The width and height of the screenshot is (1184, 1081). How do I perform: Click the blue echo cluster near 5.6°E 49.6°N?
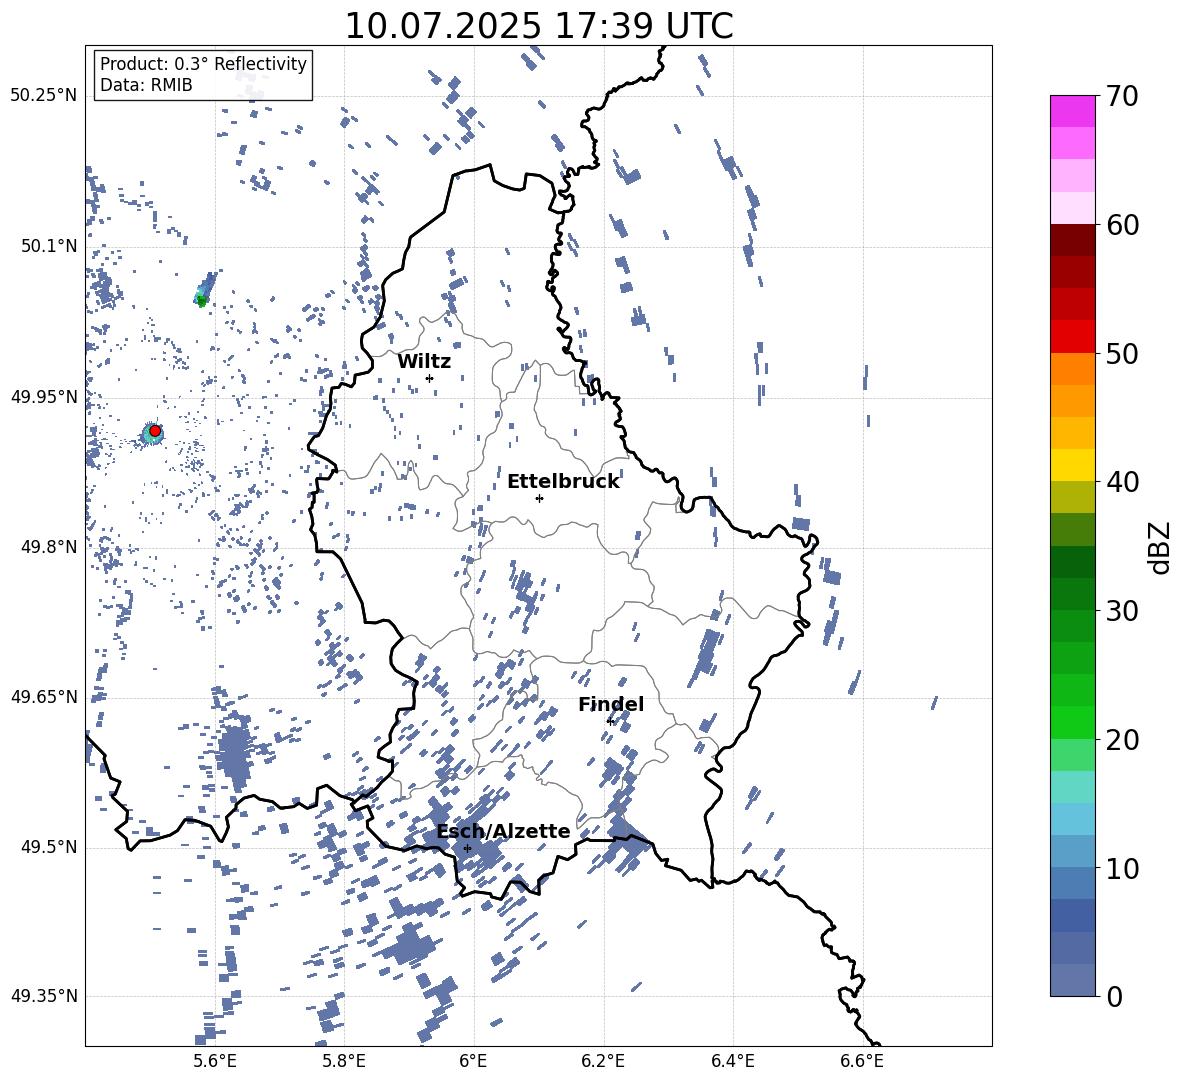coord(233,752)
